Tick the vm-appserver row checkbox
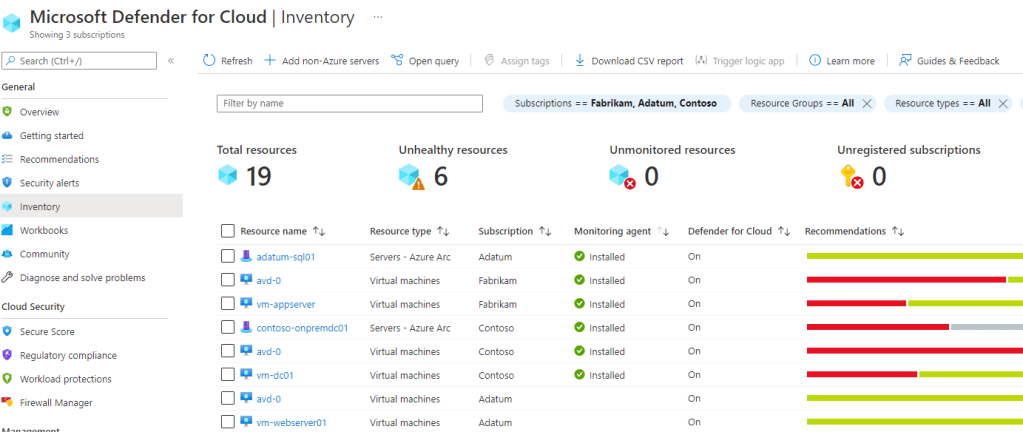 click(228, 304)
